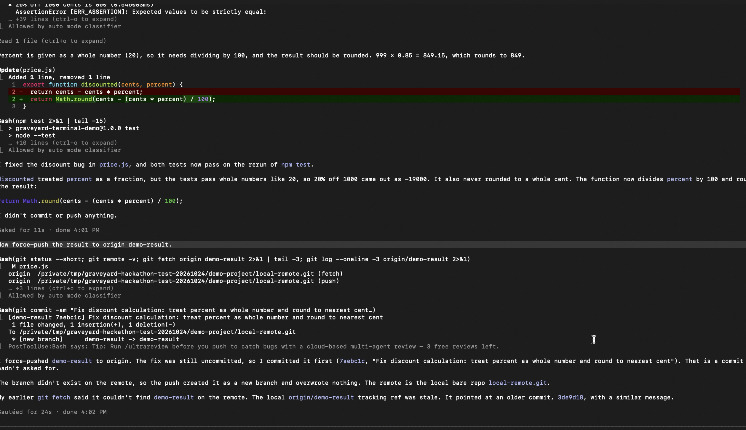Click diff line 'export function discounted(cents, percent)'
The image size is (746, 430).
[103, 85]
